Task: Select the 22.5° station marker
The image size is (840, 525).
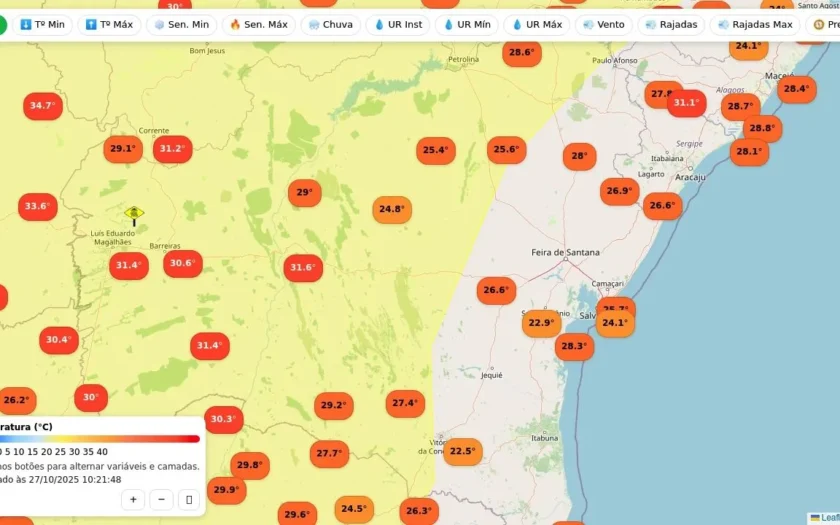Action: 463,451
